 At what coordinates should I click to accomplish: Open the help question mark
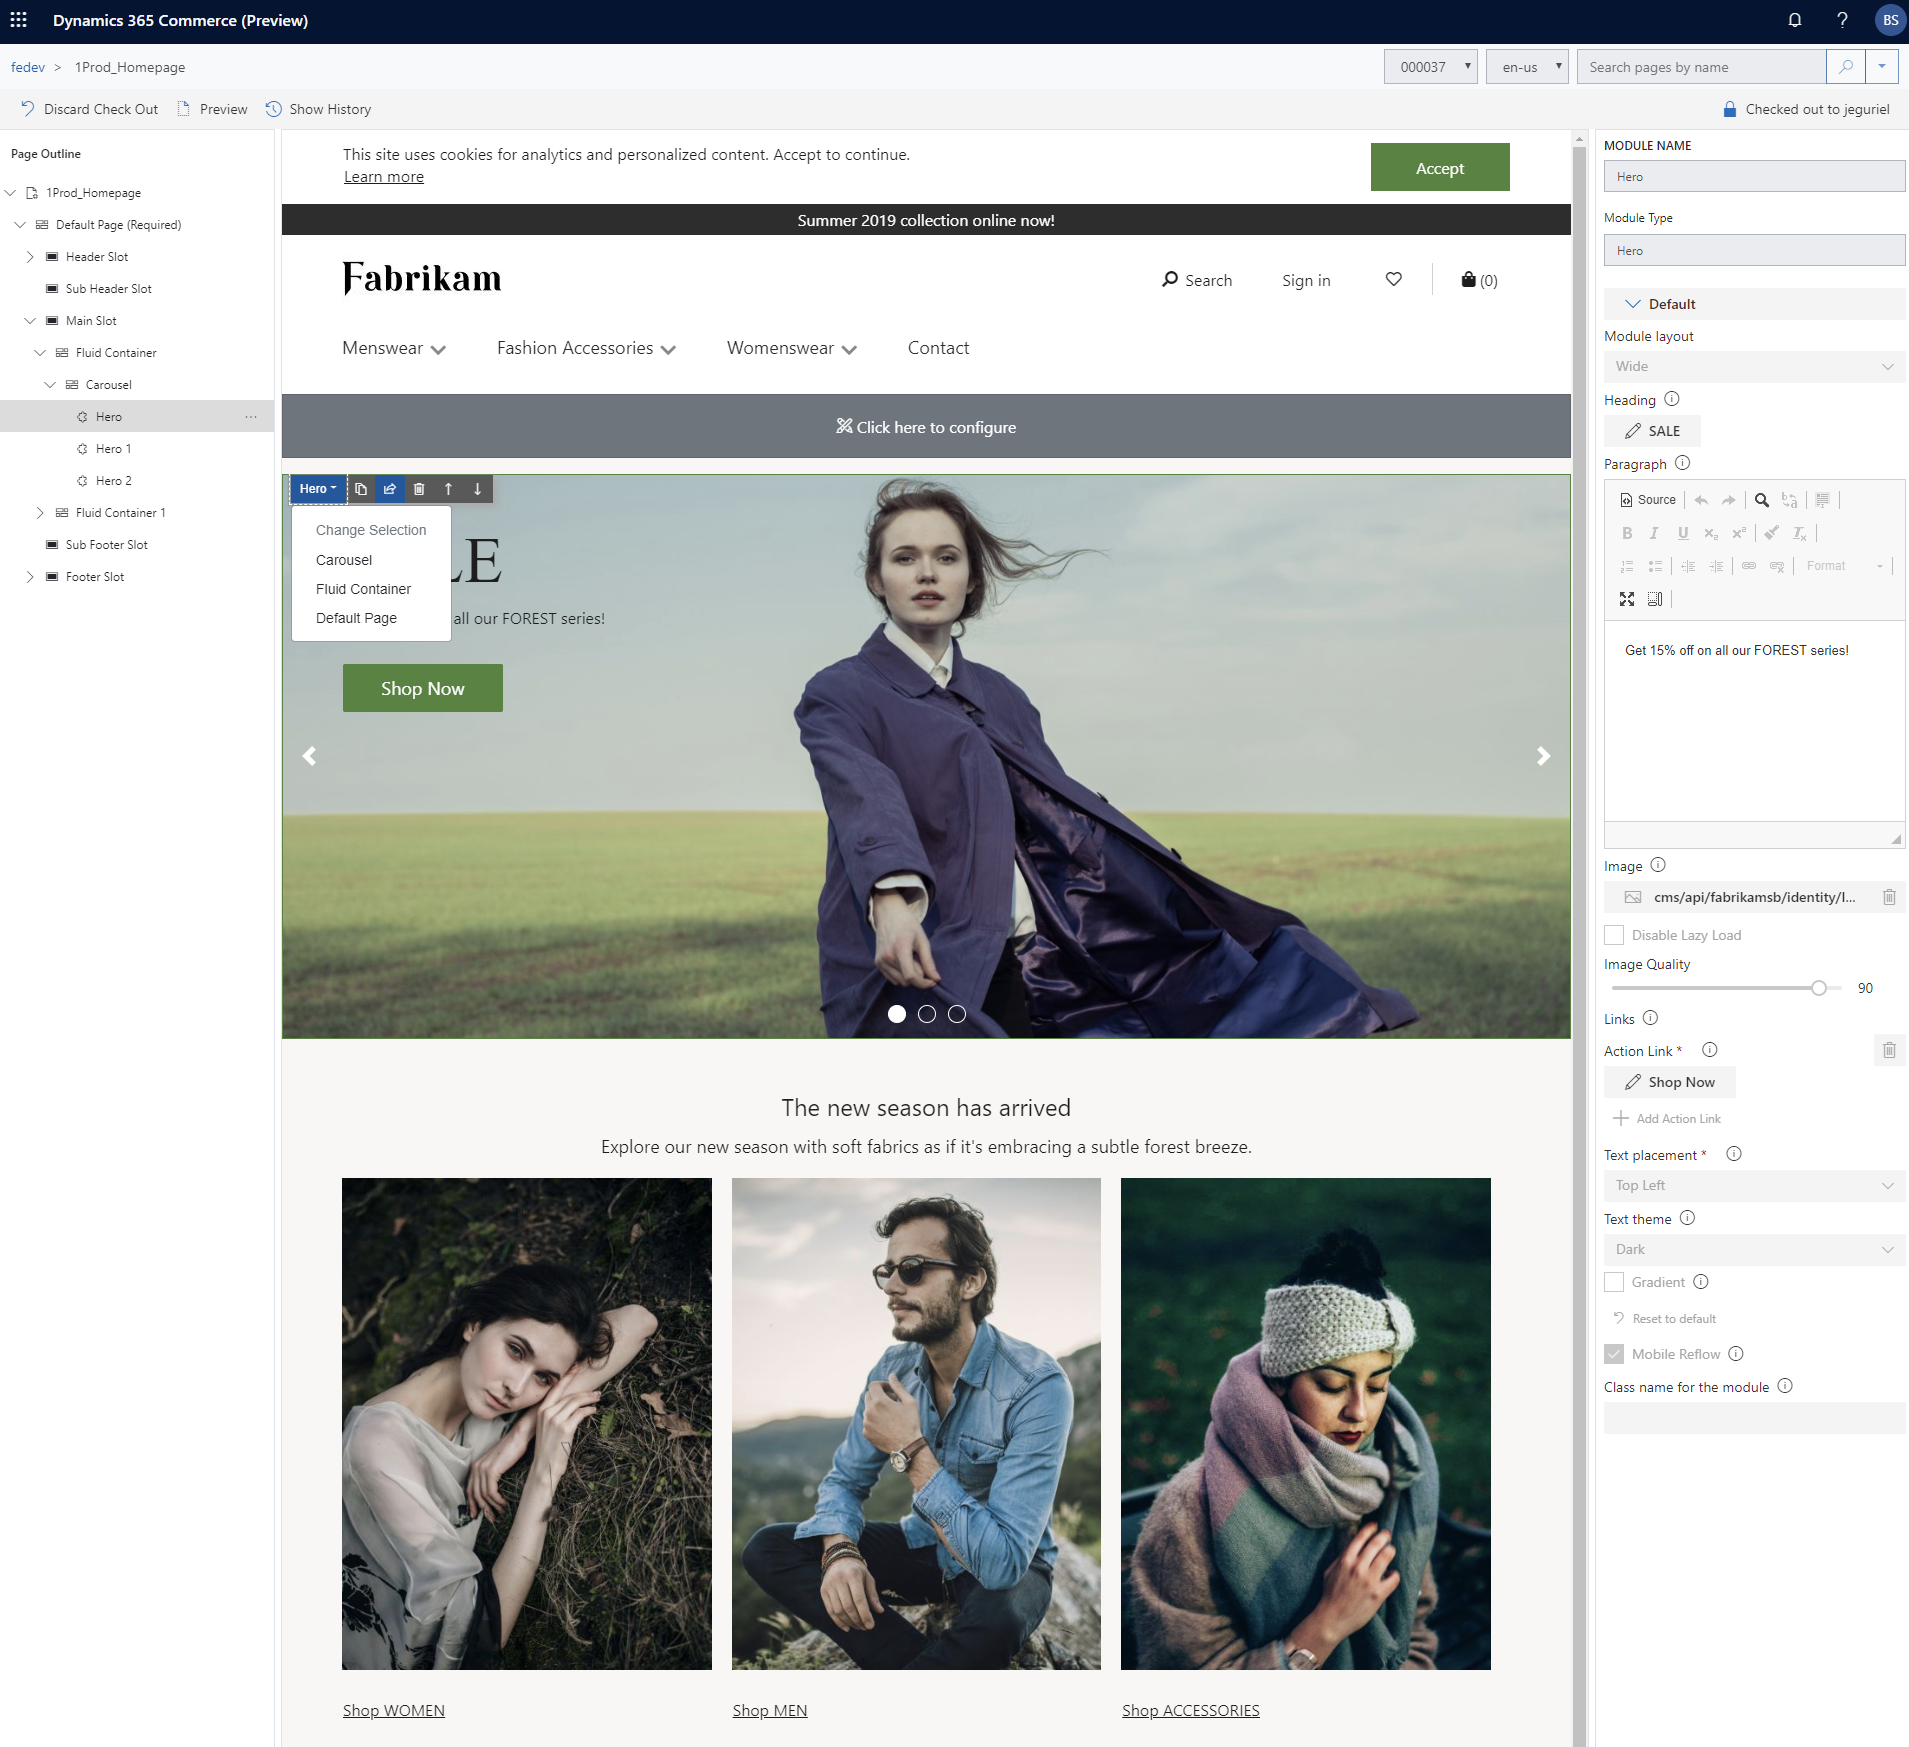(1842, 20)
